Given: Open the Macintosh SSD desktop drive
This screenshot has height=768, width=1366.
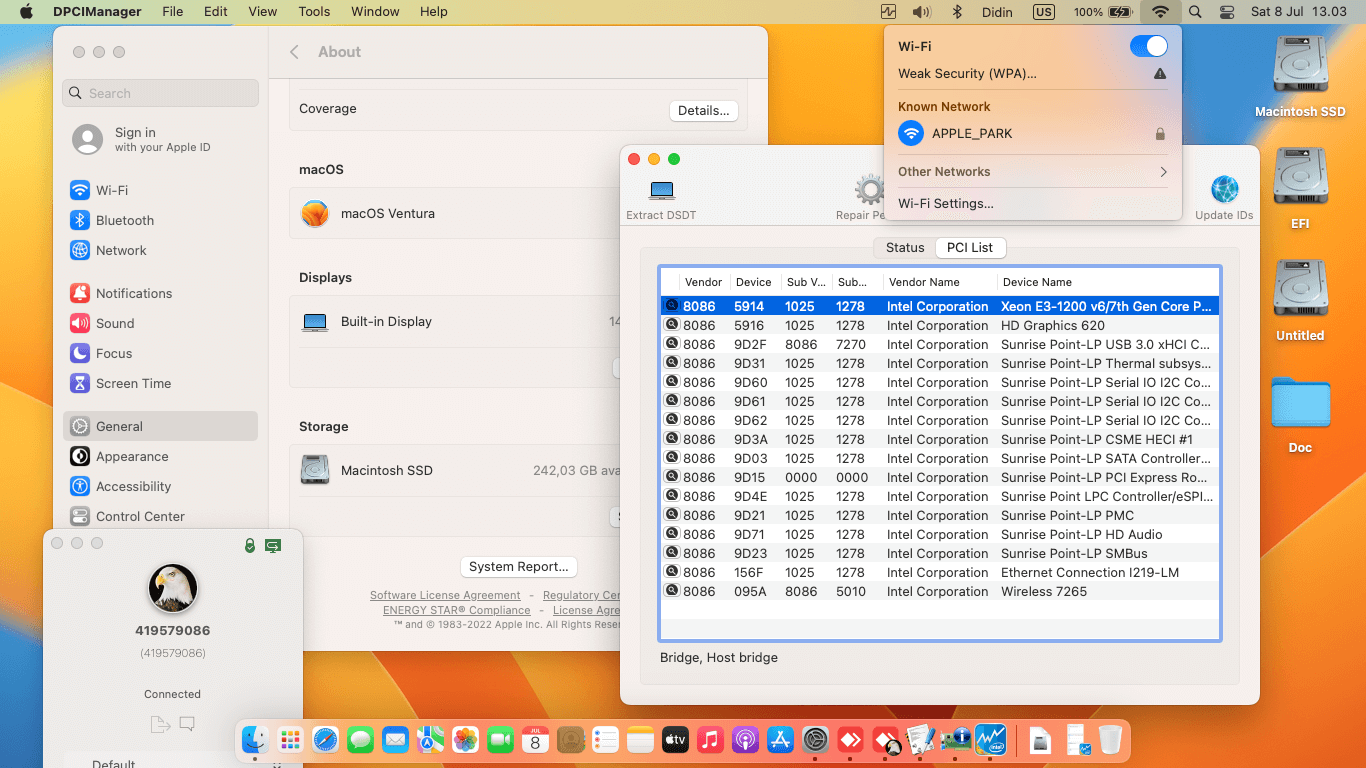Looking at the screenshot, I should tap(1300, 68).
